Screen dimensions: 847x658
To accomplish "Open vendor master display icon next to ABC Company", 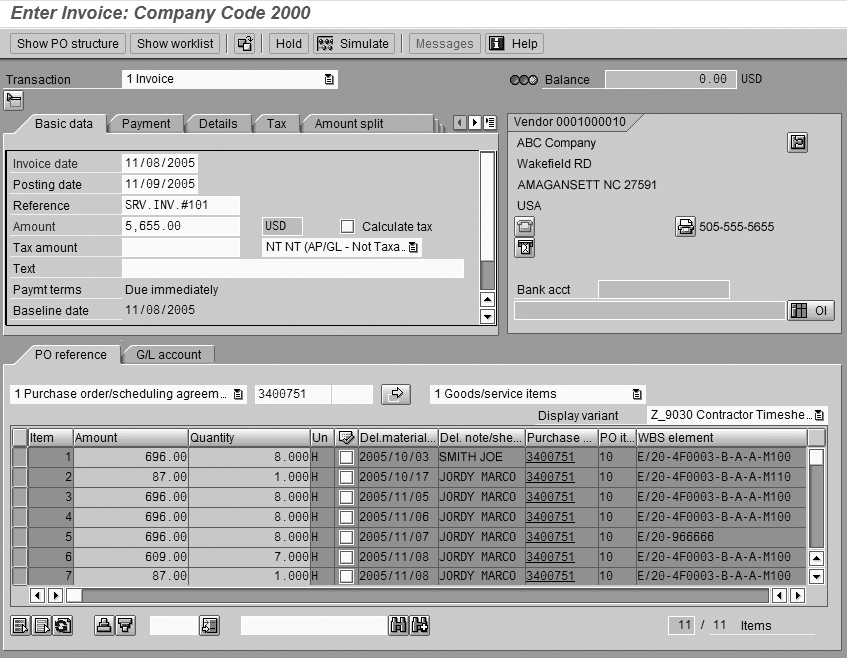I will tap(797, 143).
